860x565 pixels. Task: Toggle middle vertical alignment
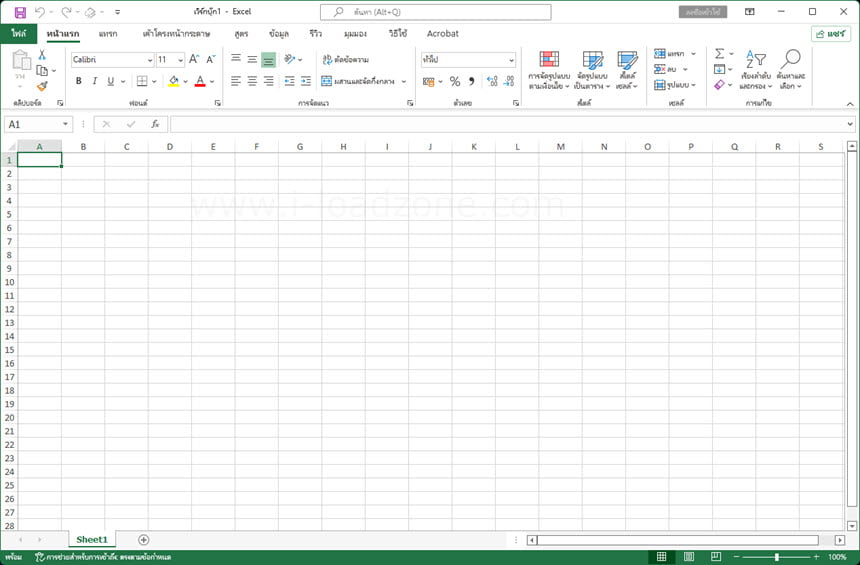click(x=252, y=59)
